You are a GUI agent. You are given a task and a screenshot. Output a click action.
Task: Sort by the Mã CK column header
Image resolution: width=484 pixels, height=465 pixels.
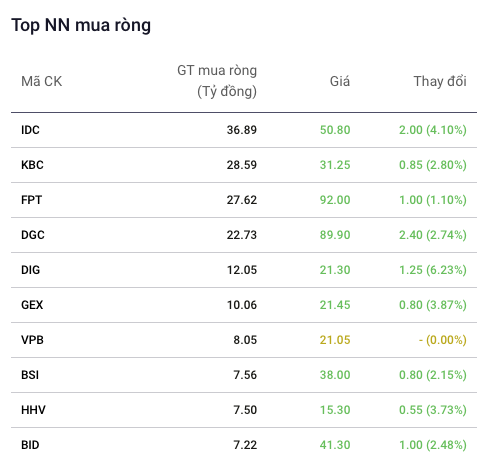coord(42,81)
